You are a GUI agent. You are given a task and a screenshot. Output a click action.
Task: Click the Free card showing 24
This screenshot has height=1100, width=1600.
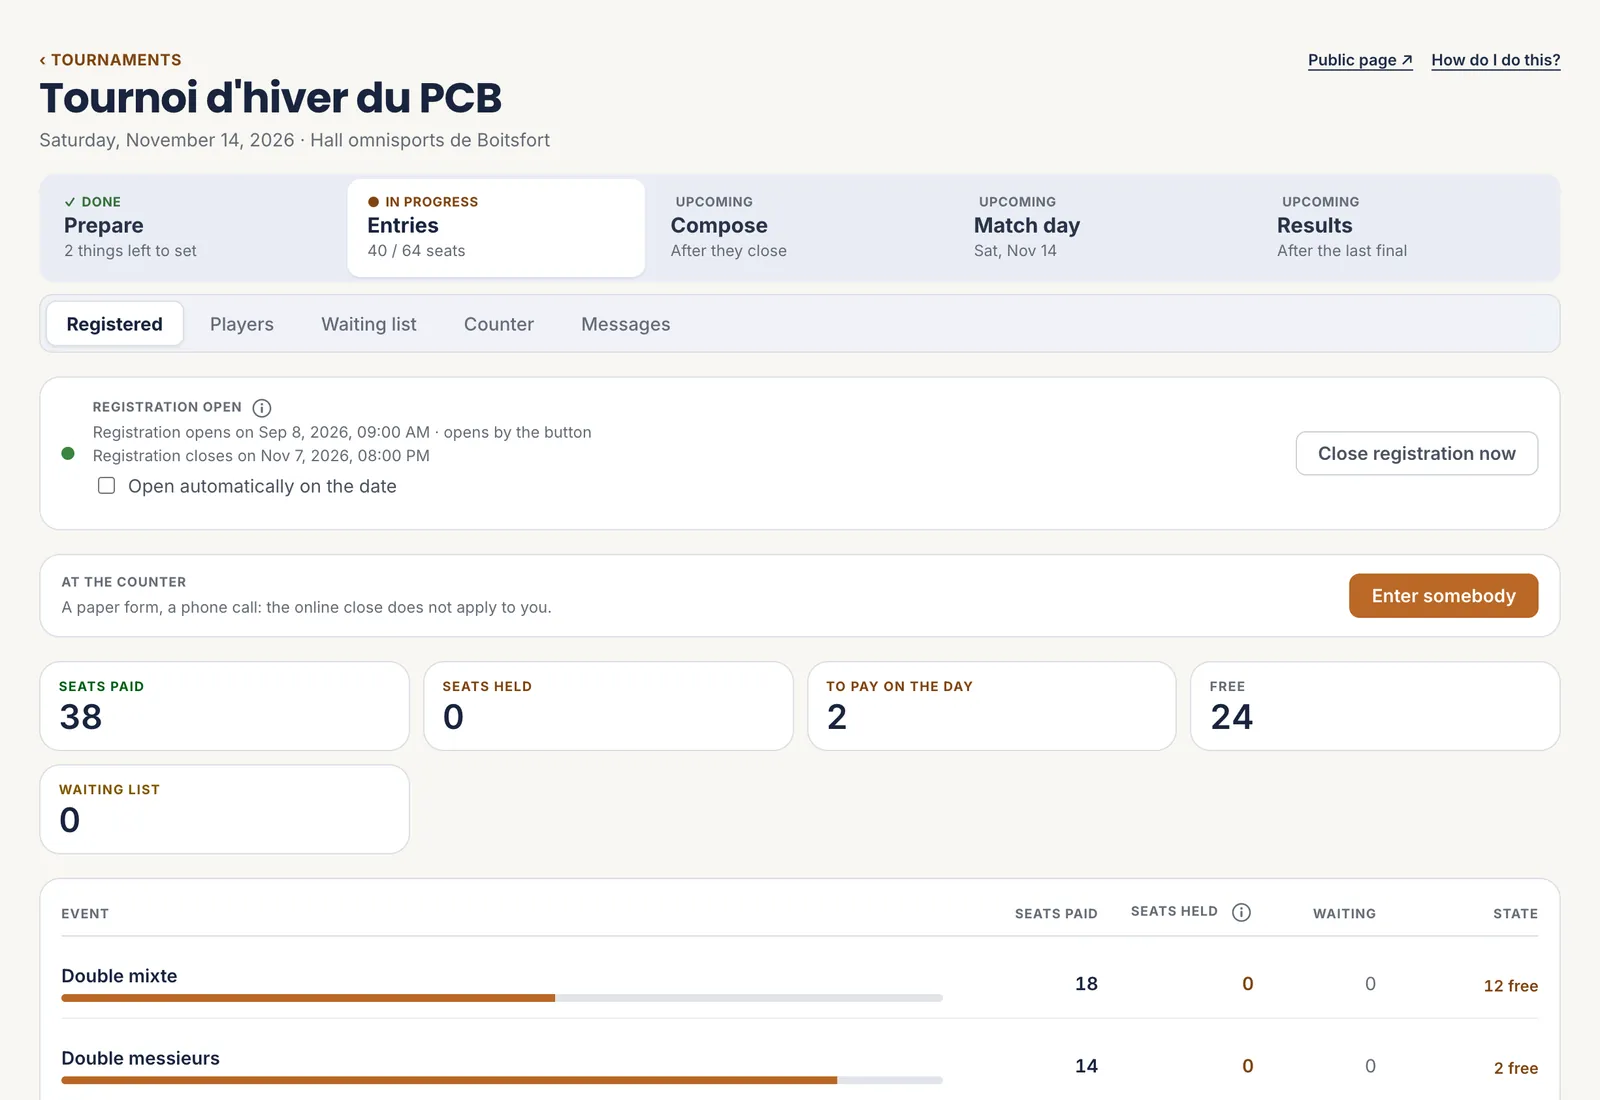1375,706
